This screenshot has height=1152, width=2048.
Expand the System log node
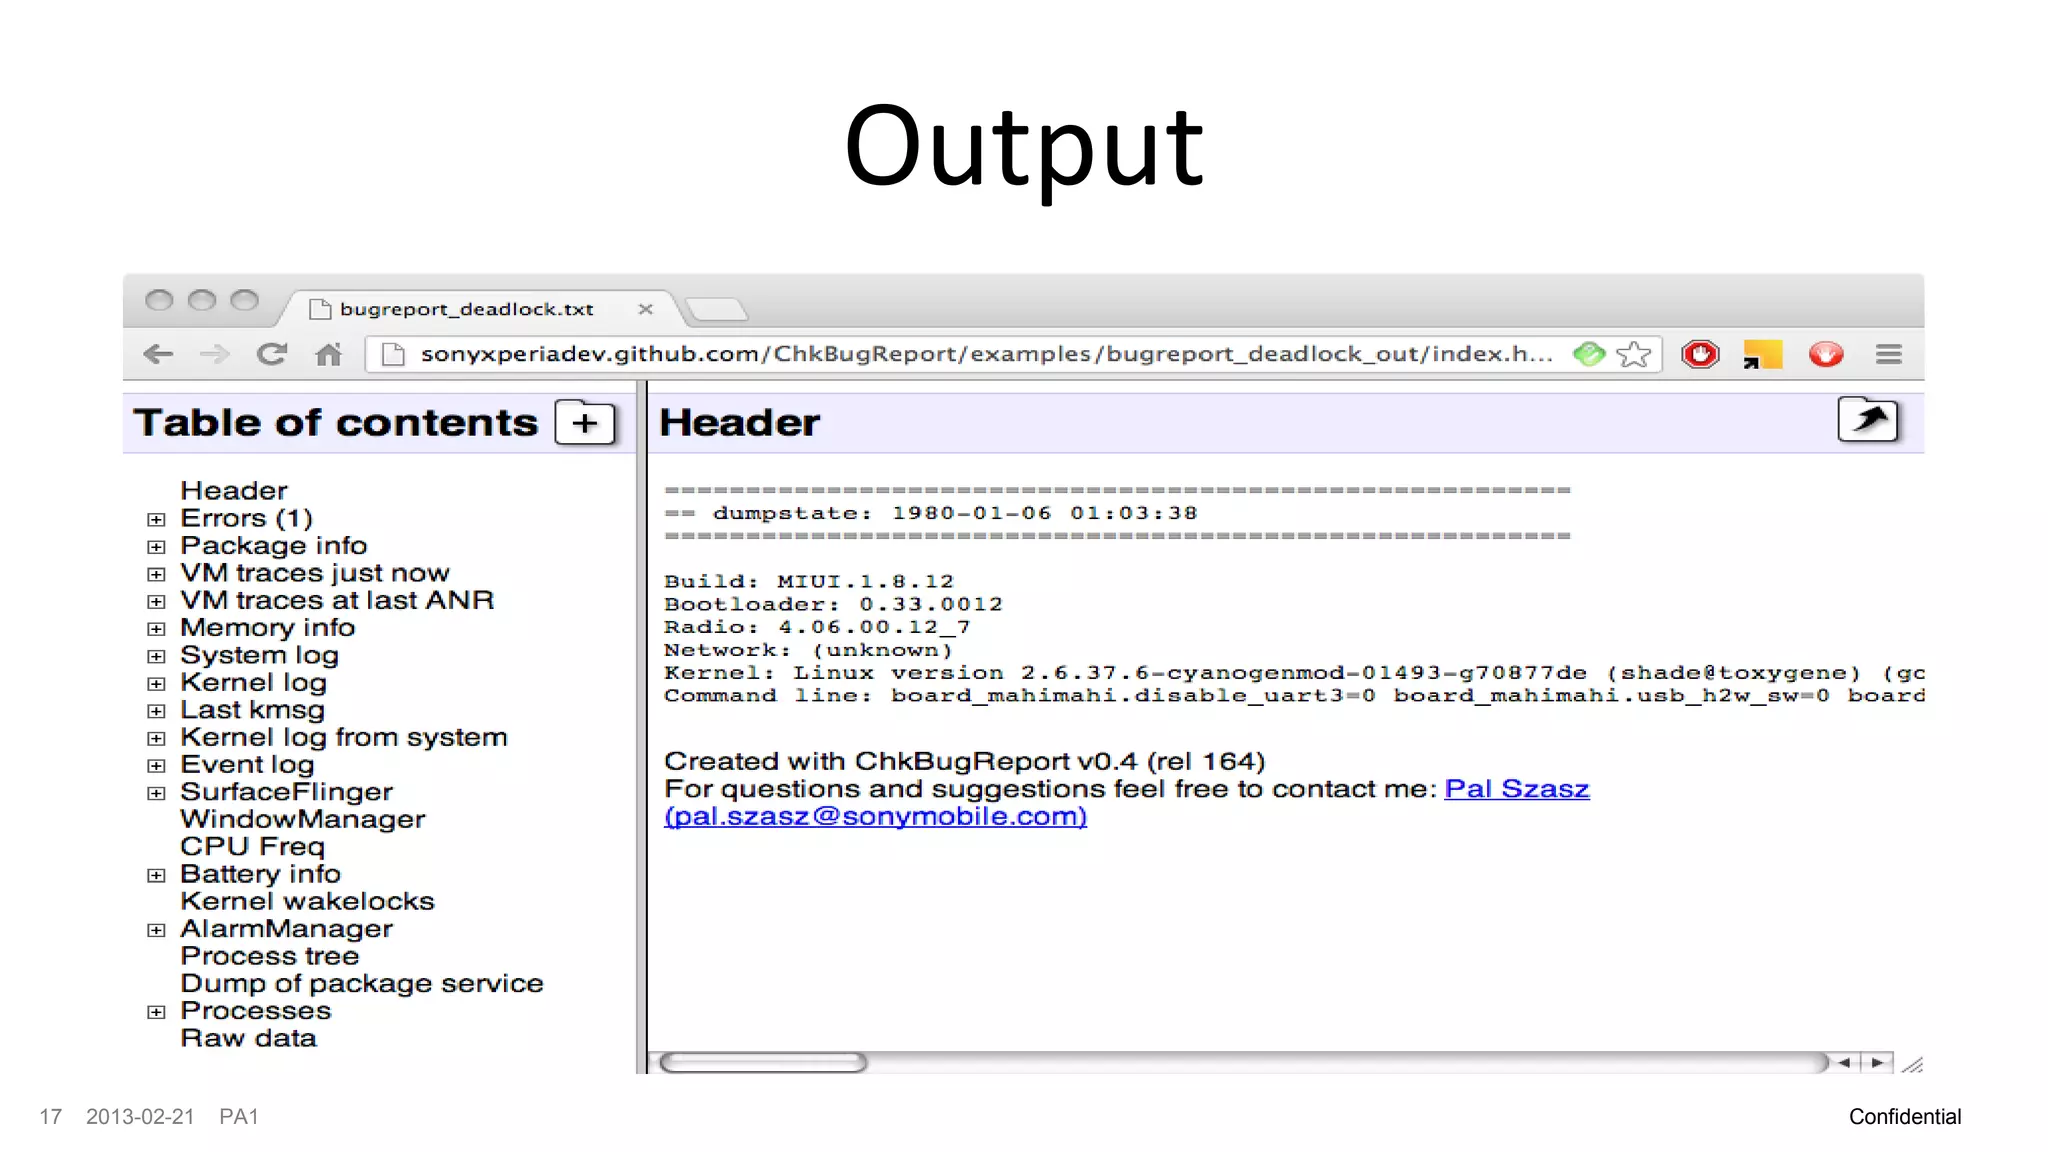point(156,656)
